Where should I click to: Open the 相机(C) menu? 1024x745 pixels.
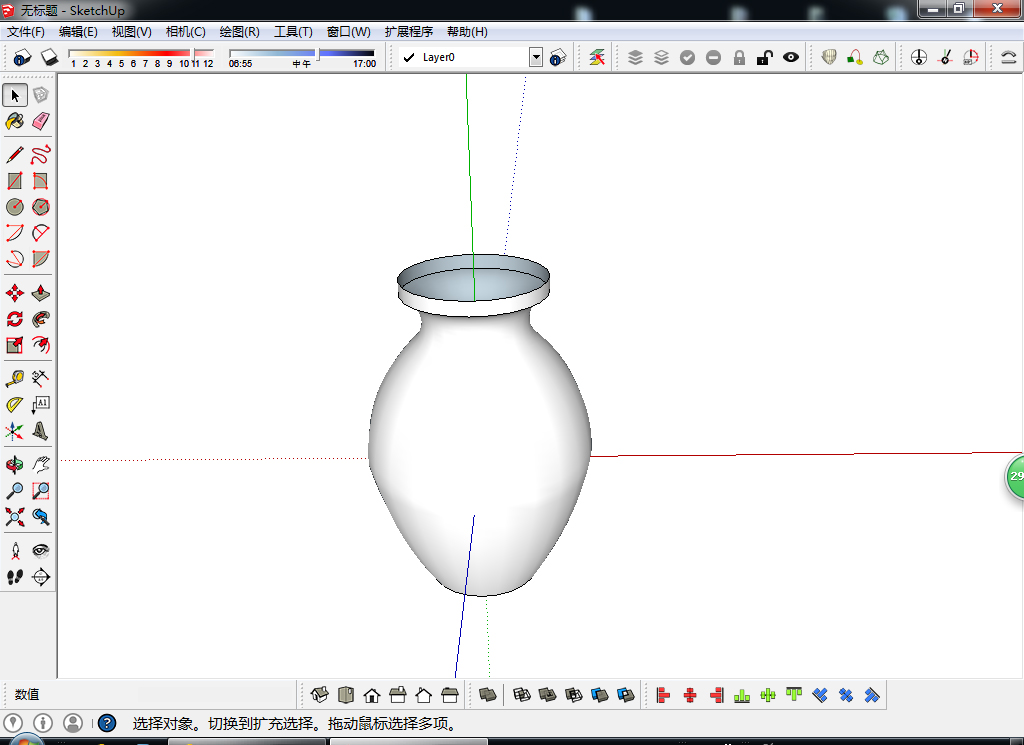coord(185,32)
